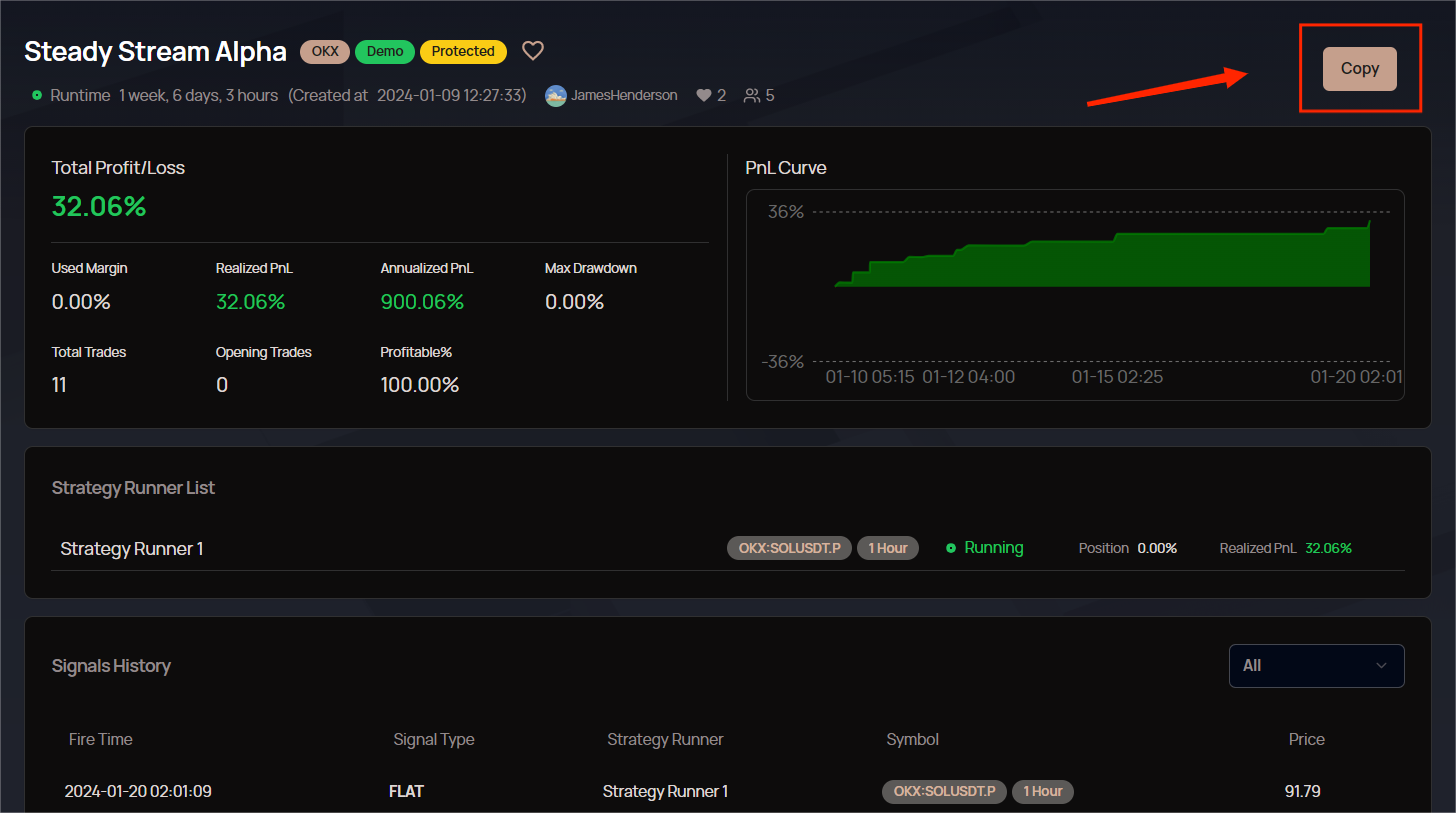Expand the filter dropdown chevron arrow

[x=1381, y=666]
